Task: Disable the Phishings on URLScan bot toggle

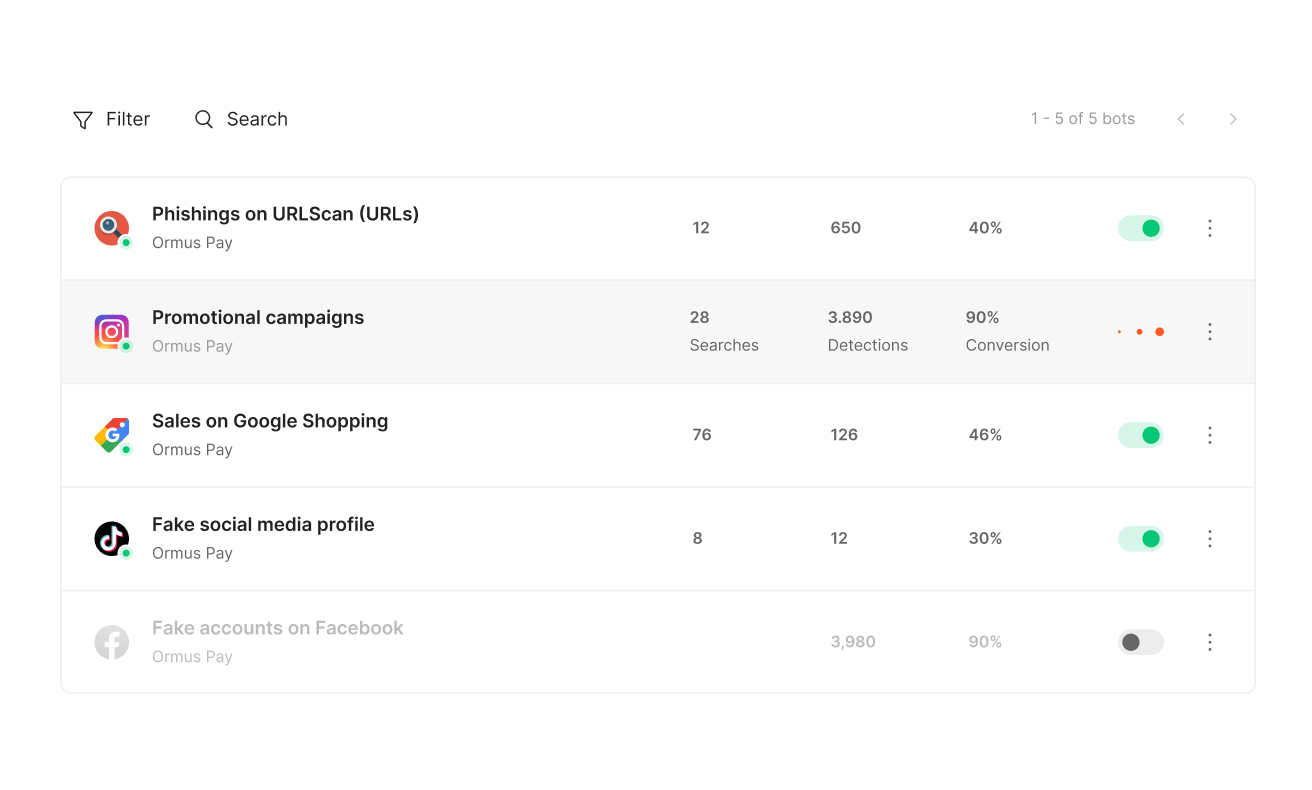Action: (x=1141, y=228)
